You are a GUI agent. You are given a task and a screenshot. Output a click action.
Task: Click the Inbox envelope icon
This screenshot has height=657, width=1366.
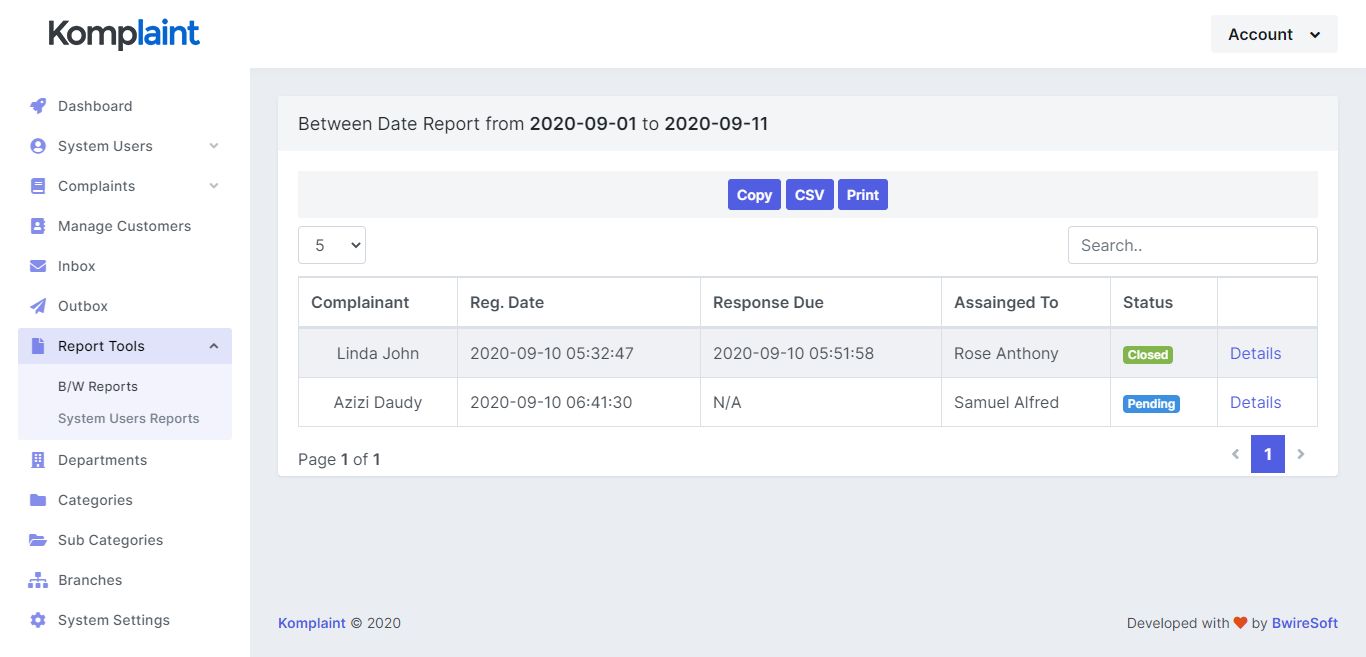tap(38, 266)
